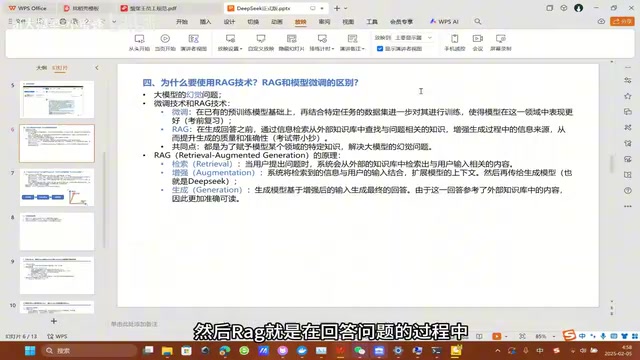Switch to 工具 ribbon tab

(x=372, y=22)
